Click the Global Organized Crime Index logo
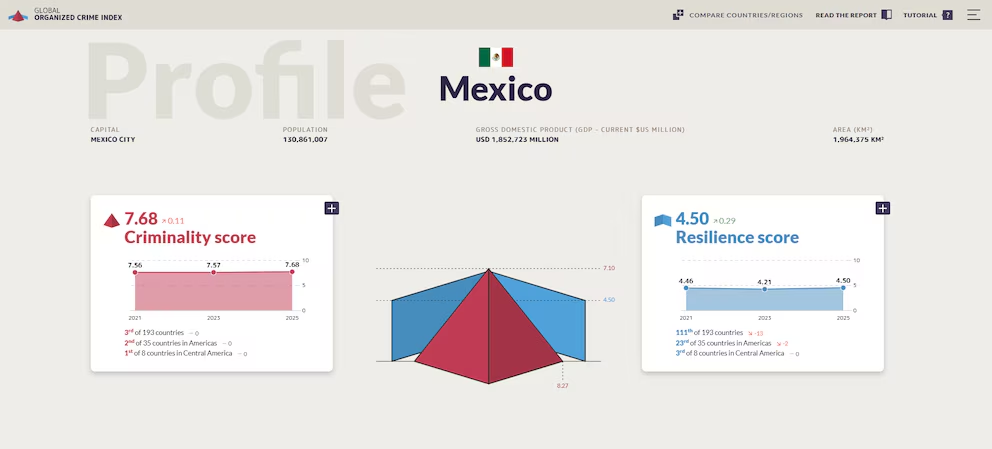This screenshot has width=992, height=449. (x=18, y=15)
